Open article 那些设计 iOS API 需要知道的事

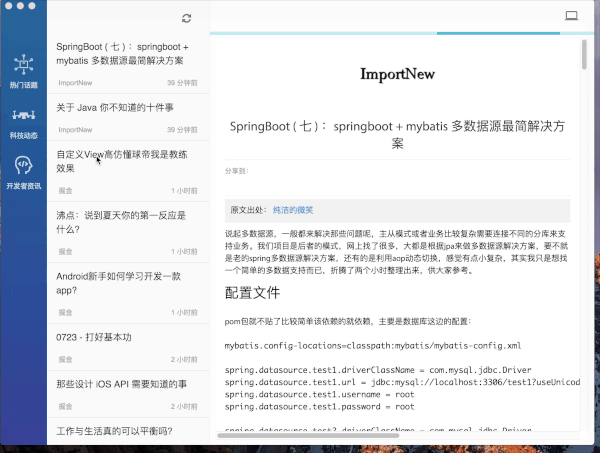click(x=128, y=394)
